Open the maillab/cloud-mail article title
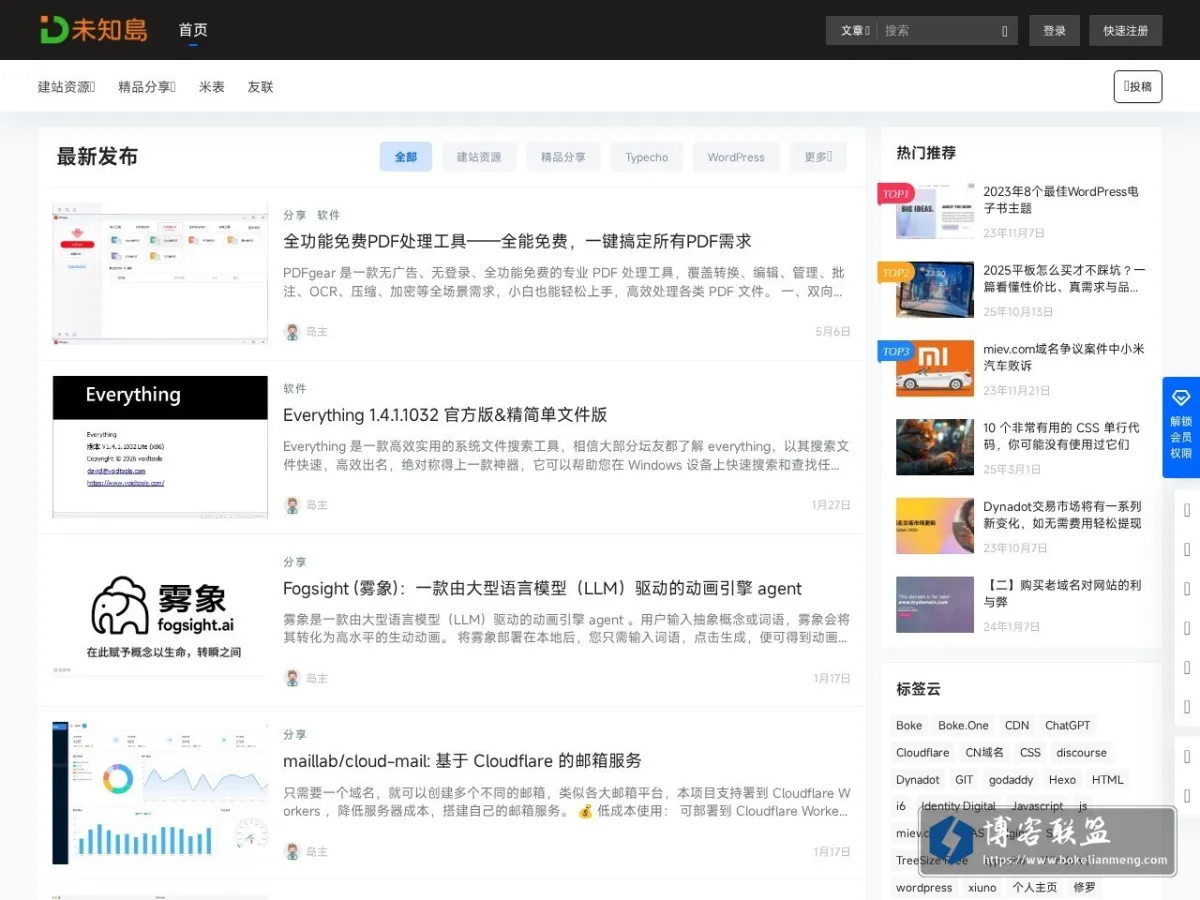Image resolution: width=1200 pixels, height=900 pixels. point(462,761)
